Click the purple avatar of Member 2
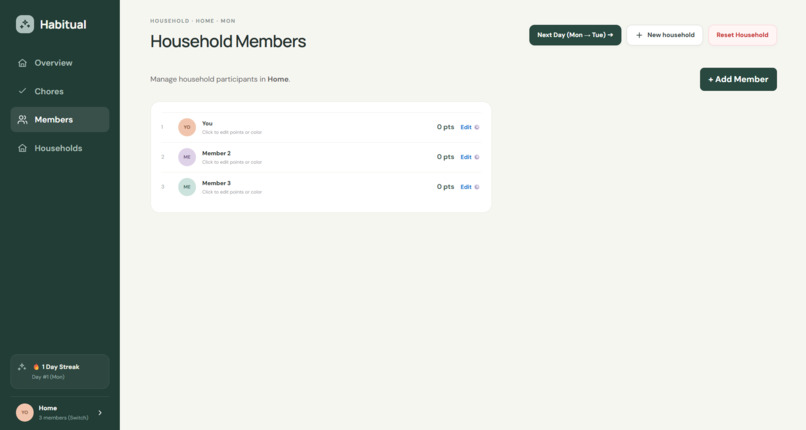Image resolution: width=806 pixels, height=430 pixels. click(x=187, y=157)
